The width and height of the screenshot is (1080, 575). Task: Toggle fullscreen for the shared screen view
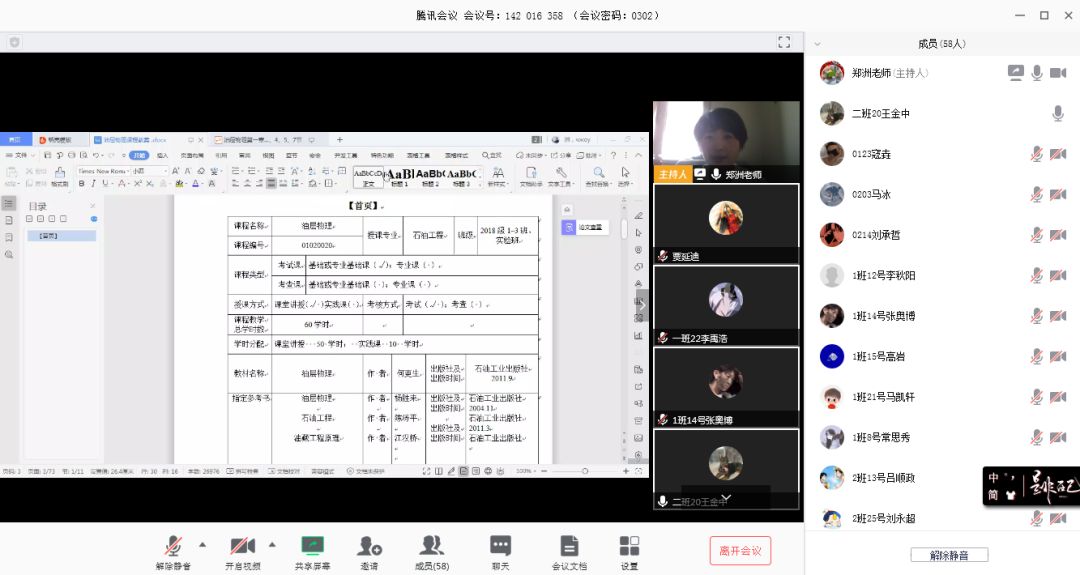(x=785, y=42)
